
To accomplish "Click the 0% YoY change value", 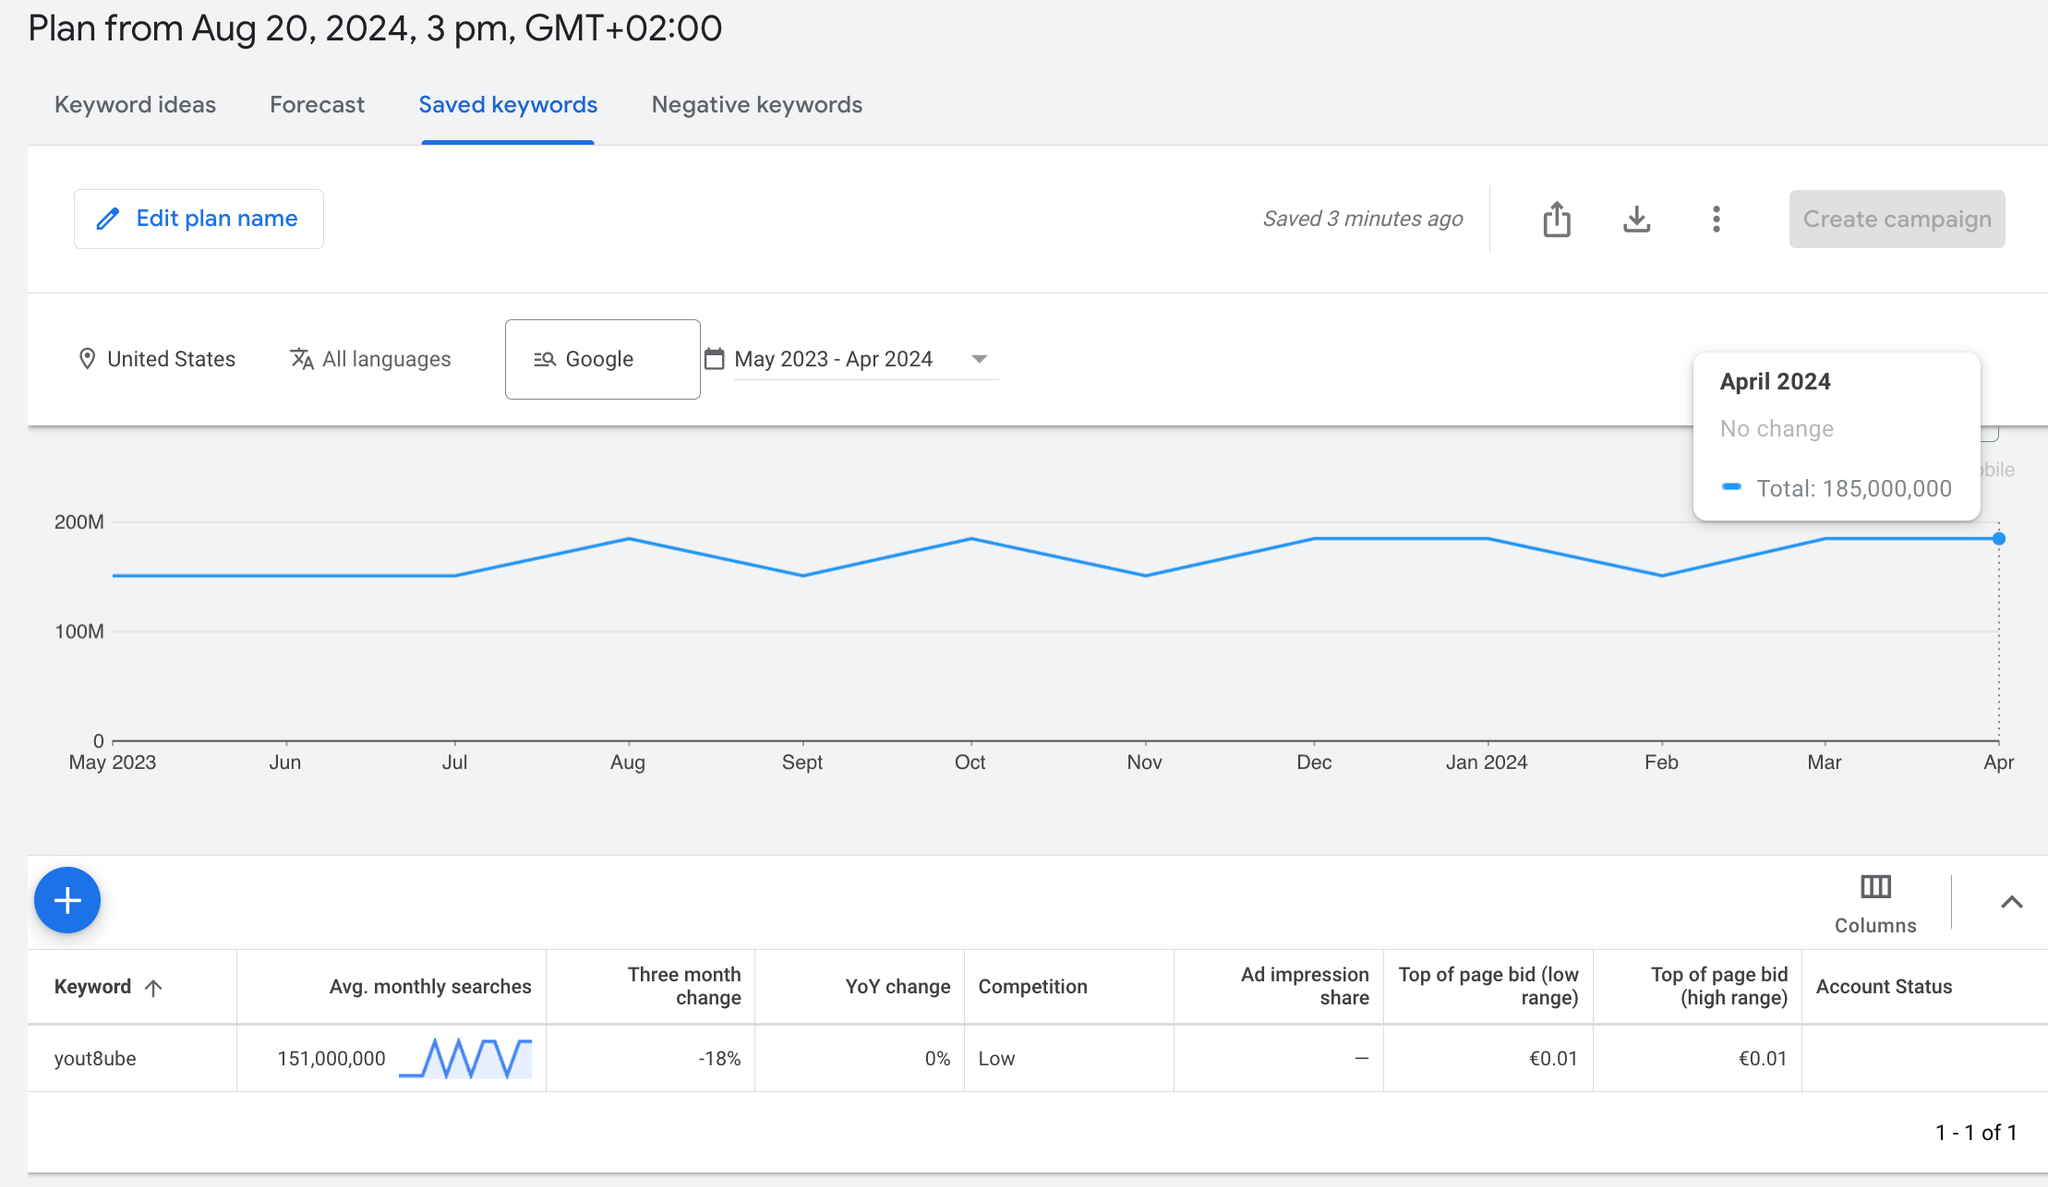I will [937, 1058].
